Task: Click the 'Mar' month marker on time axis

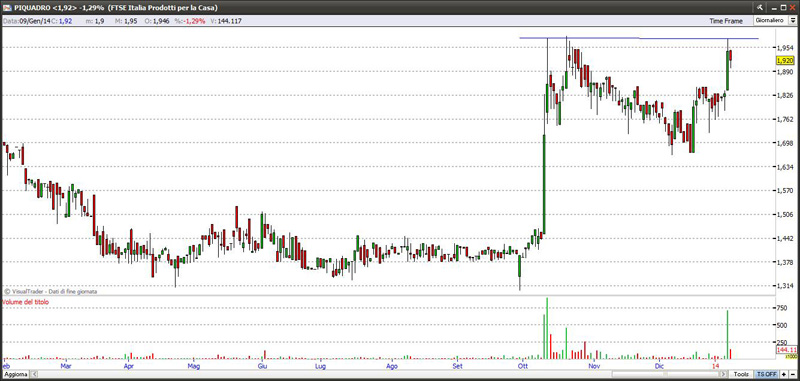Action: coord(65,366)
